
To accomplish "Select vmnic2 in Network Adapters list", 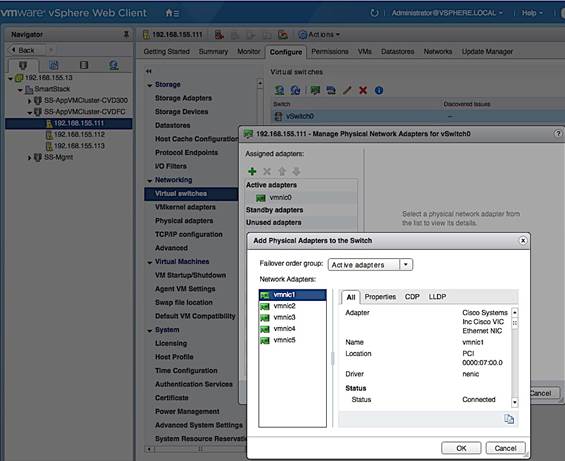I will pos(292,306).
